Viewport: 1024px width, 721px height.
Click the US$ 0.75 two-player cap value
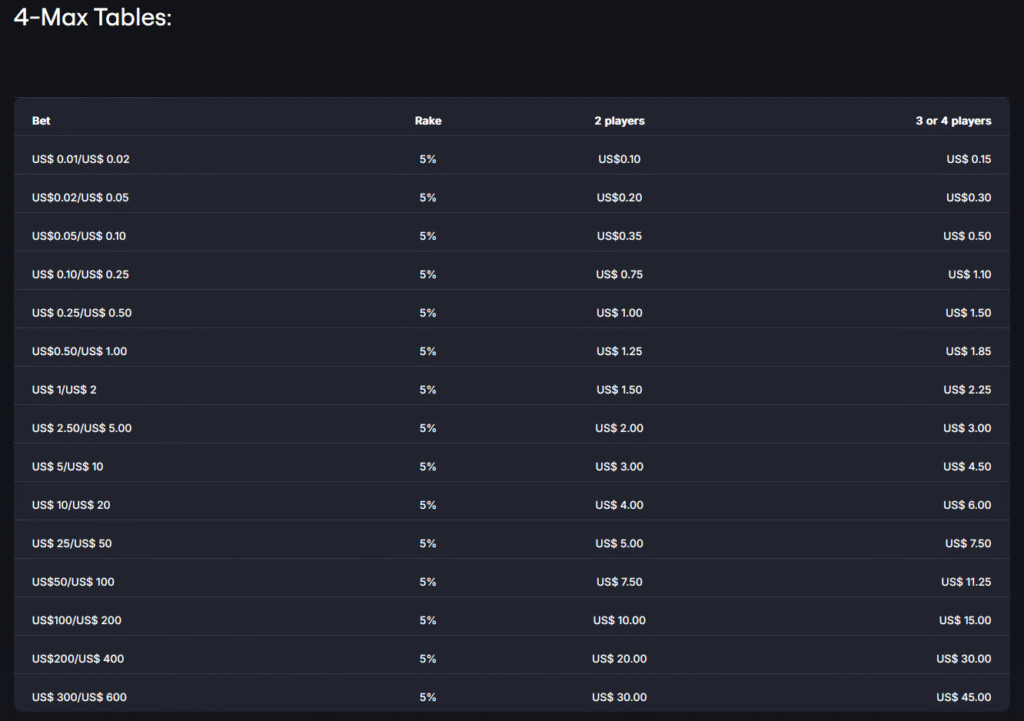[x=619, y=275]
